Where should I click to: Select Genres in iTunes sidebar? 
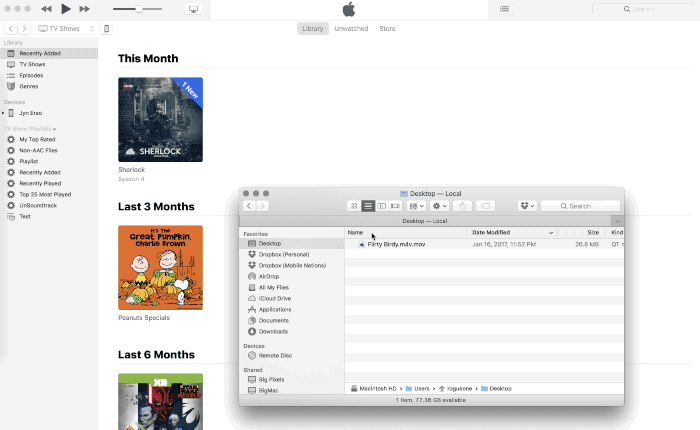coord(49,86)
